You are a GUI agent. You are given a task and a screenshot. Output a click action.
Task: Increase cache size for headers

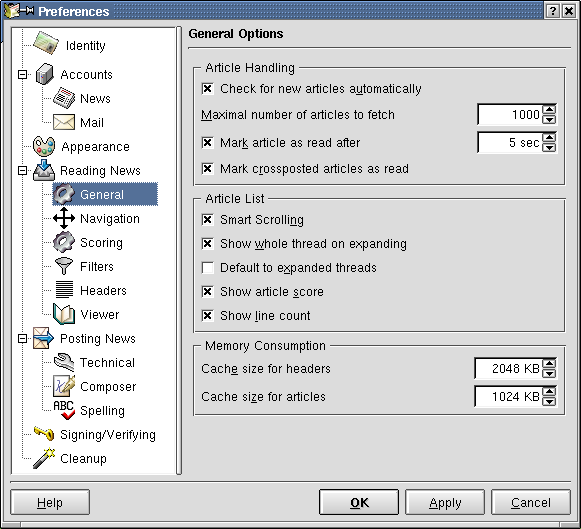[x=549, y=363]
